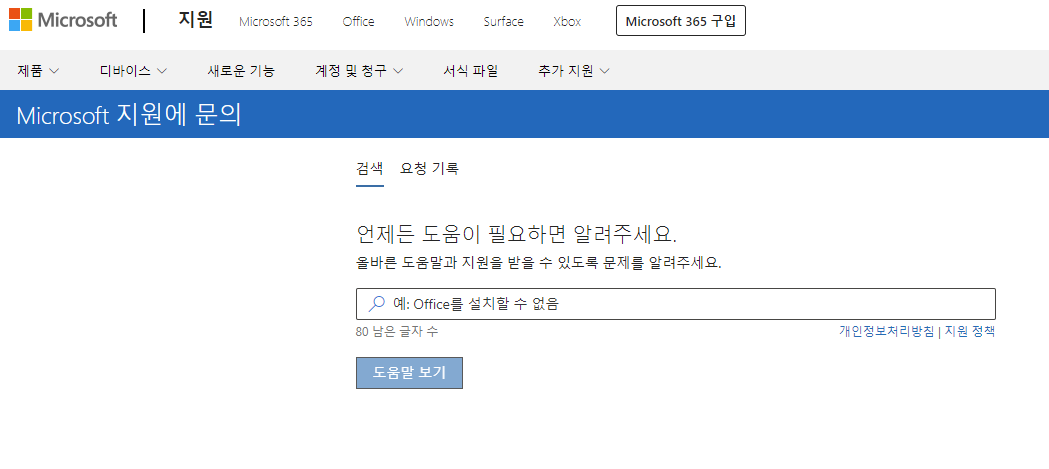
Task: Click the Microsoft 365 구입 button
Action: (680, 21)
